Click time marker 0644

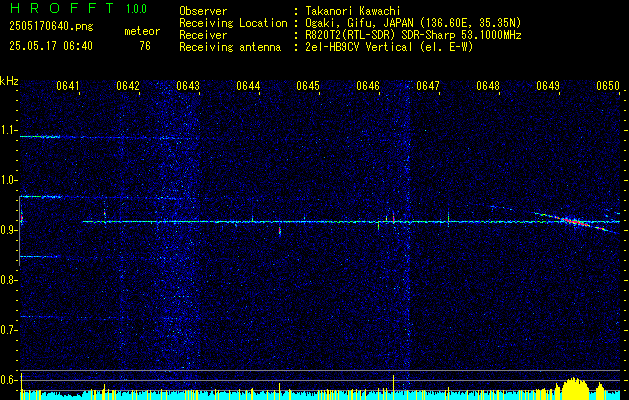248,86
